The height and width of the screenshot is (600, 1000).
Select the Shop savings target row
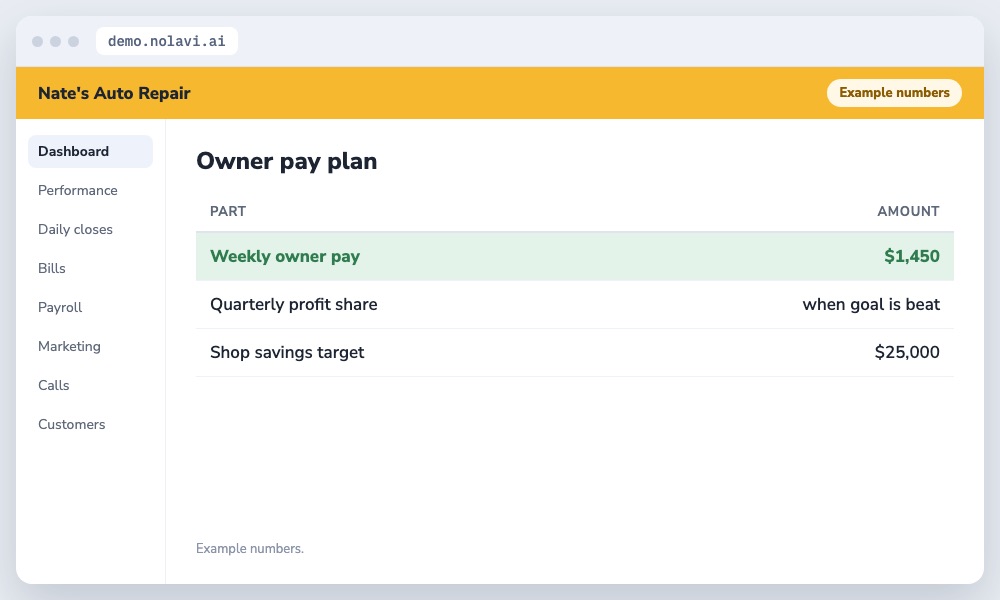[x=575, y=352]
